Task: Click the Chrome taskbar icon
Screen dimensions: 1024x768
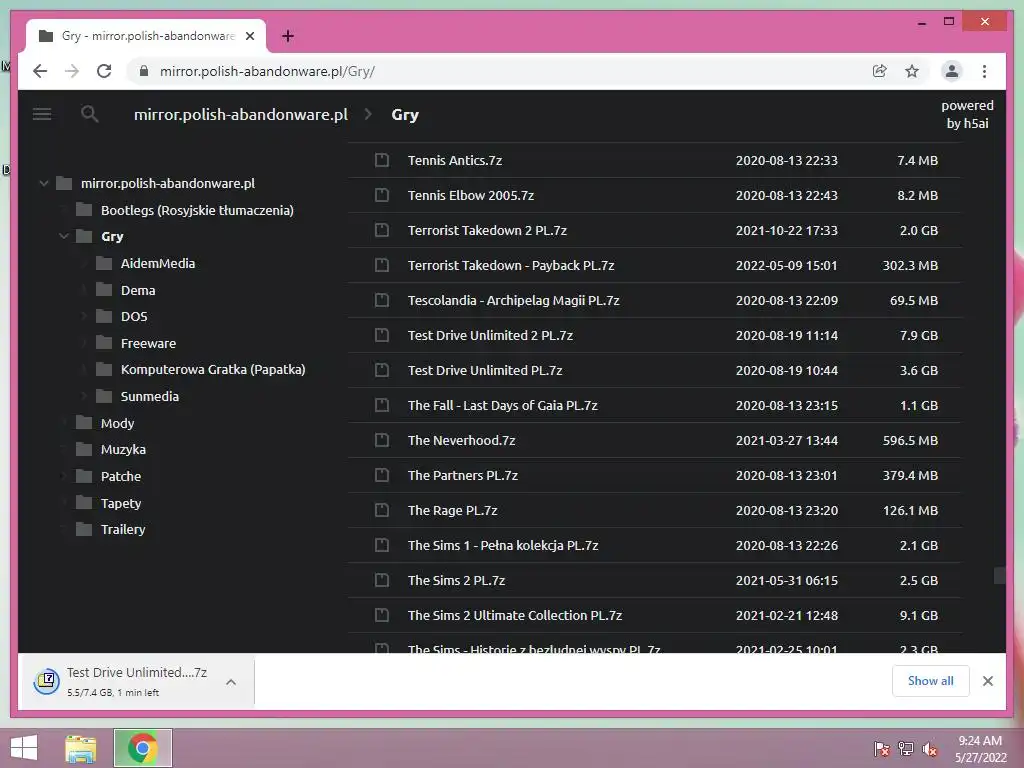Action: tap(142, 748)
